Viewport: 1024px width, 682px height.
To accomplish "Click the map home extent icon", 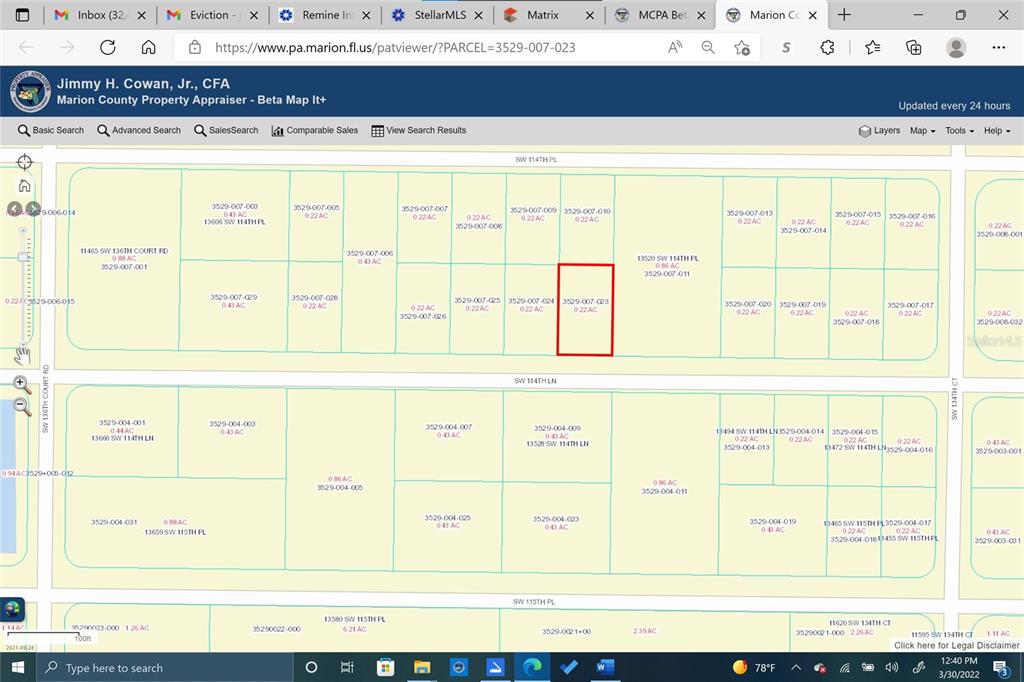I will [x=24, y=186].
